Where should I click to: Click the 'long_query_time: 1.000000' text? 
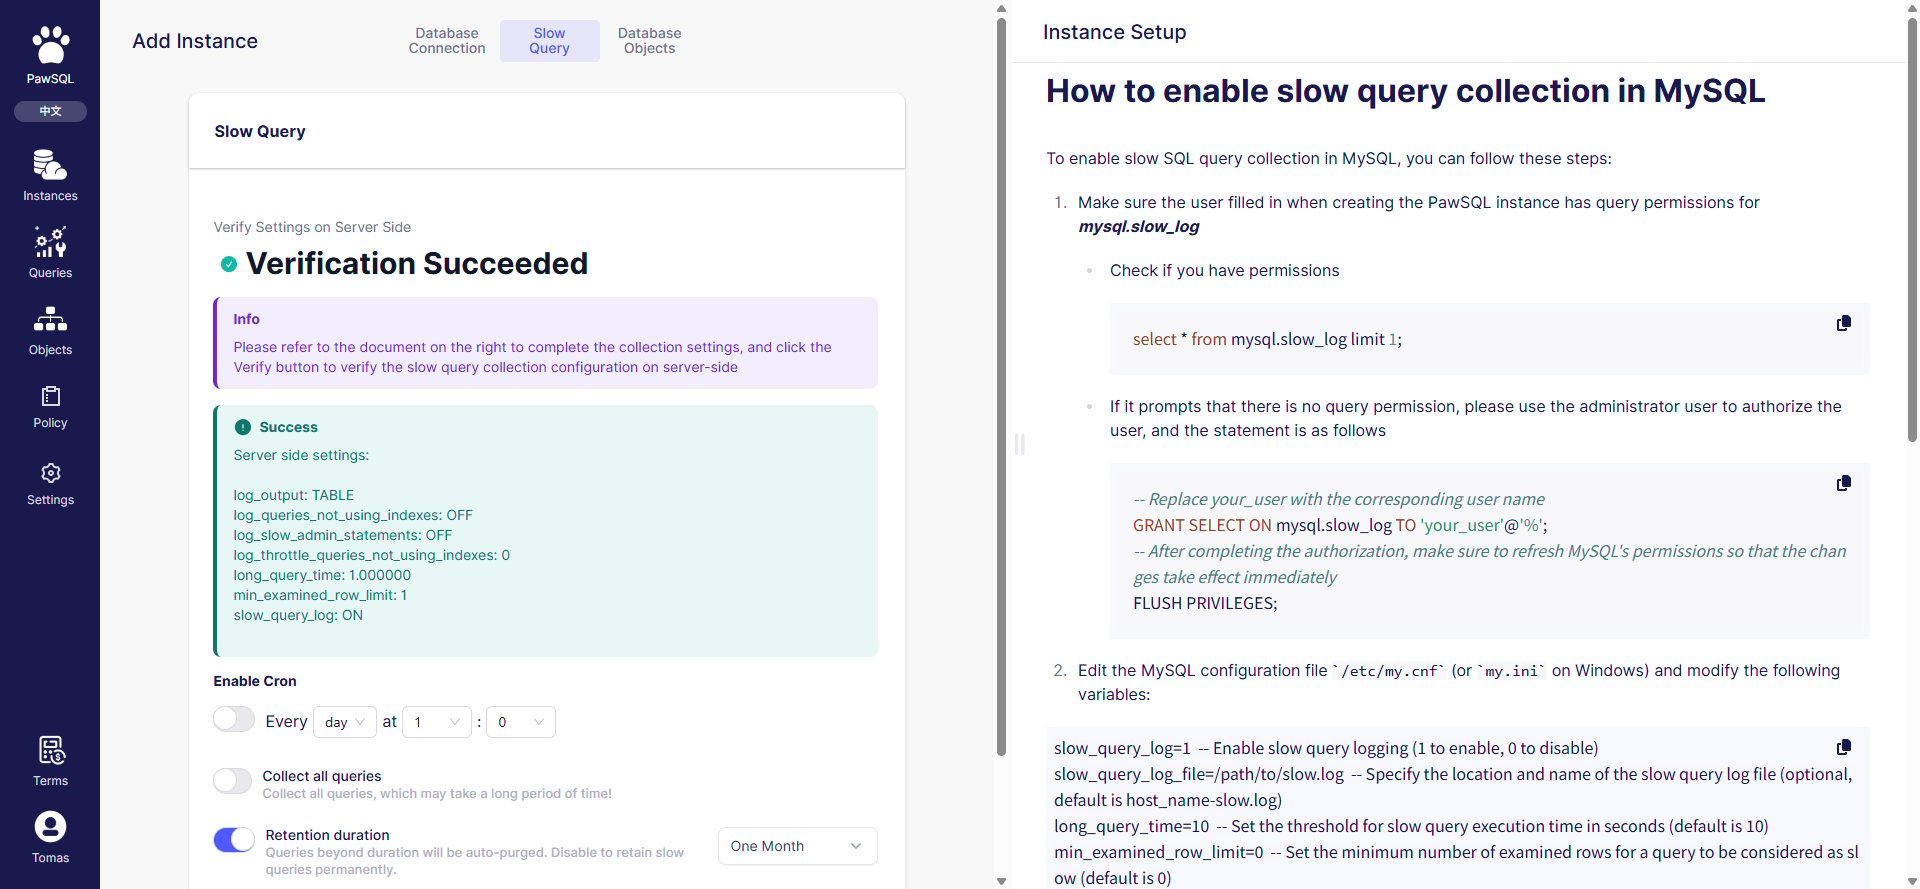322,575
